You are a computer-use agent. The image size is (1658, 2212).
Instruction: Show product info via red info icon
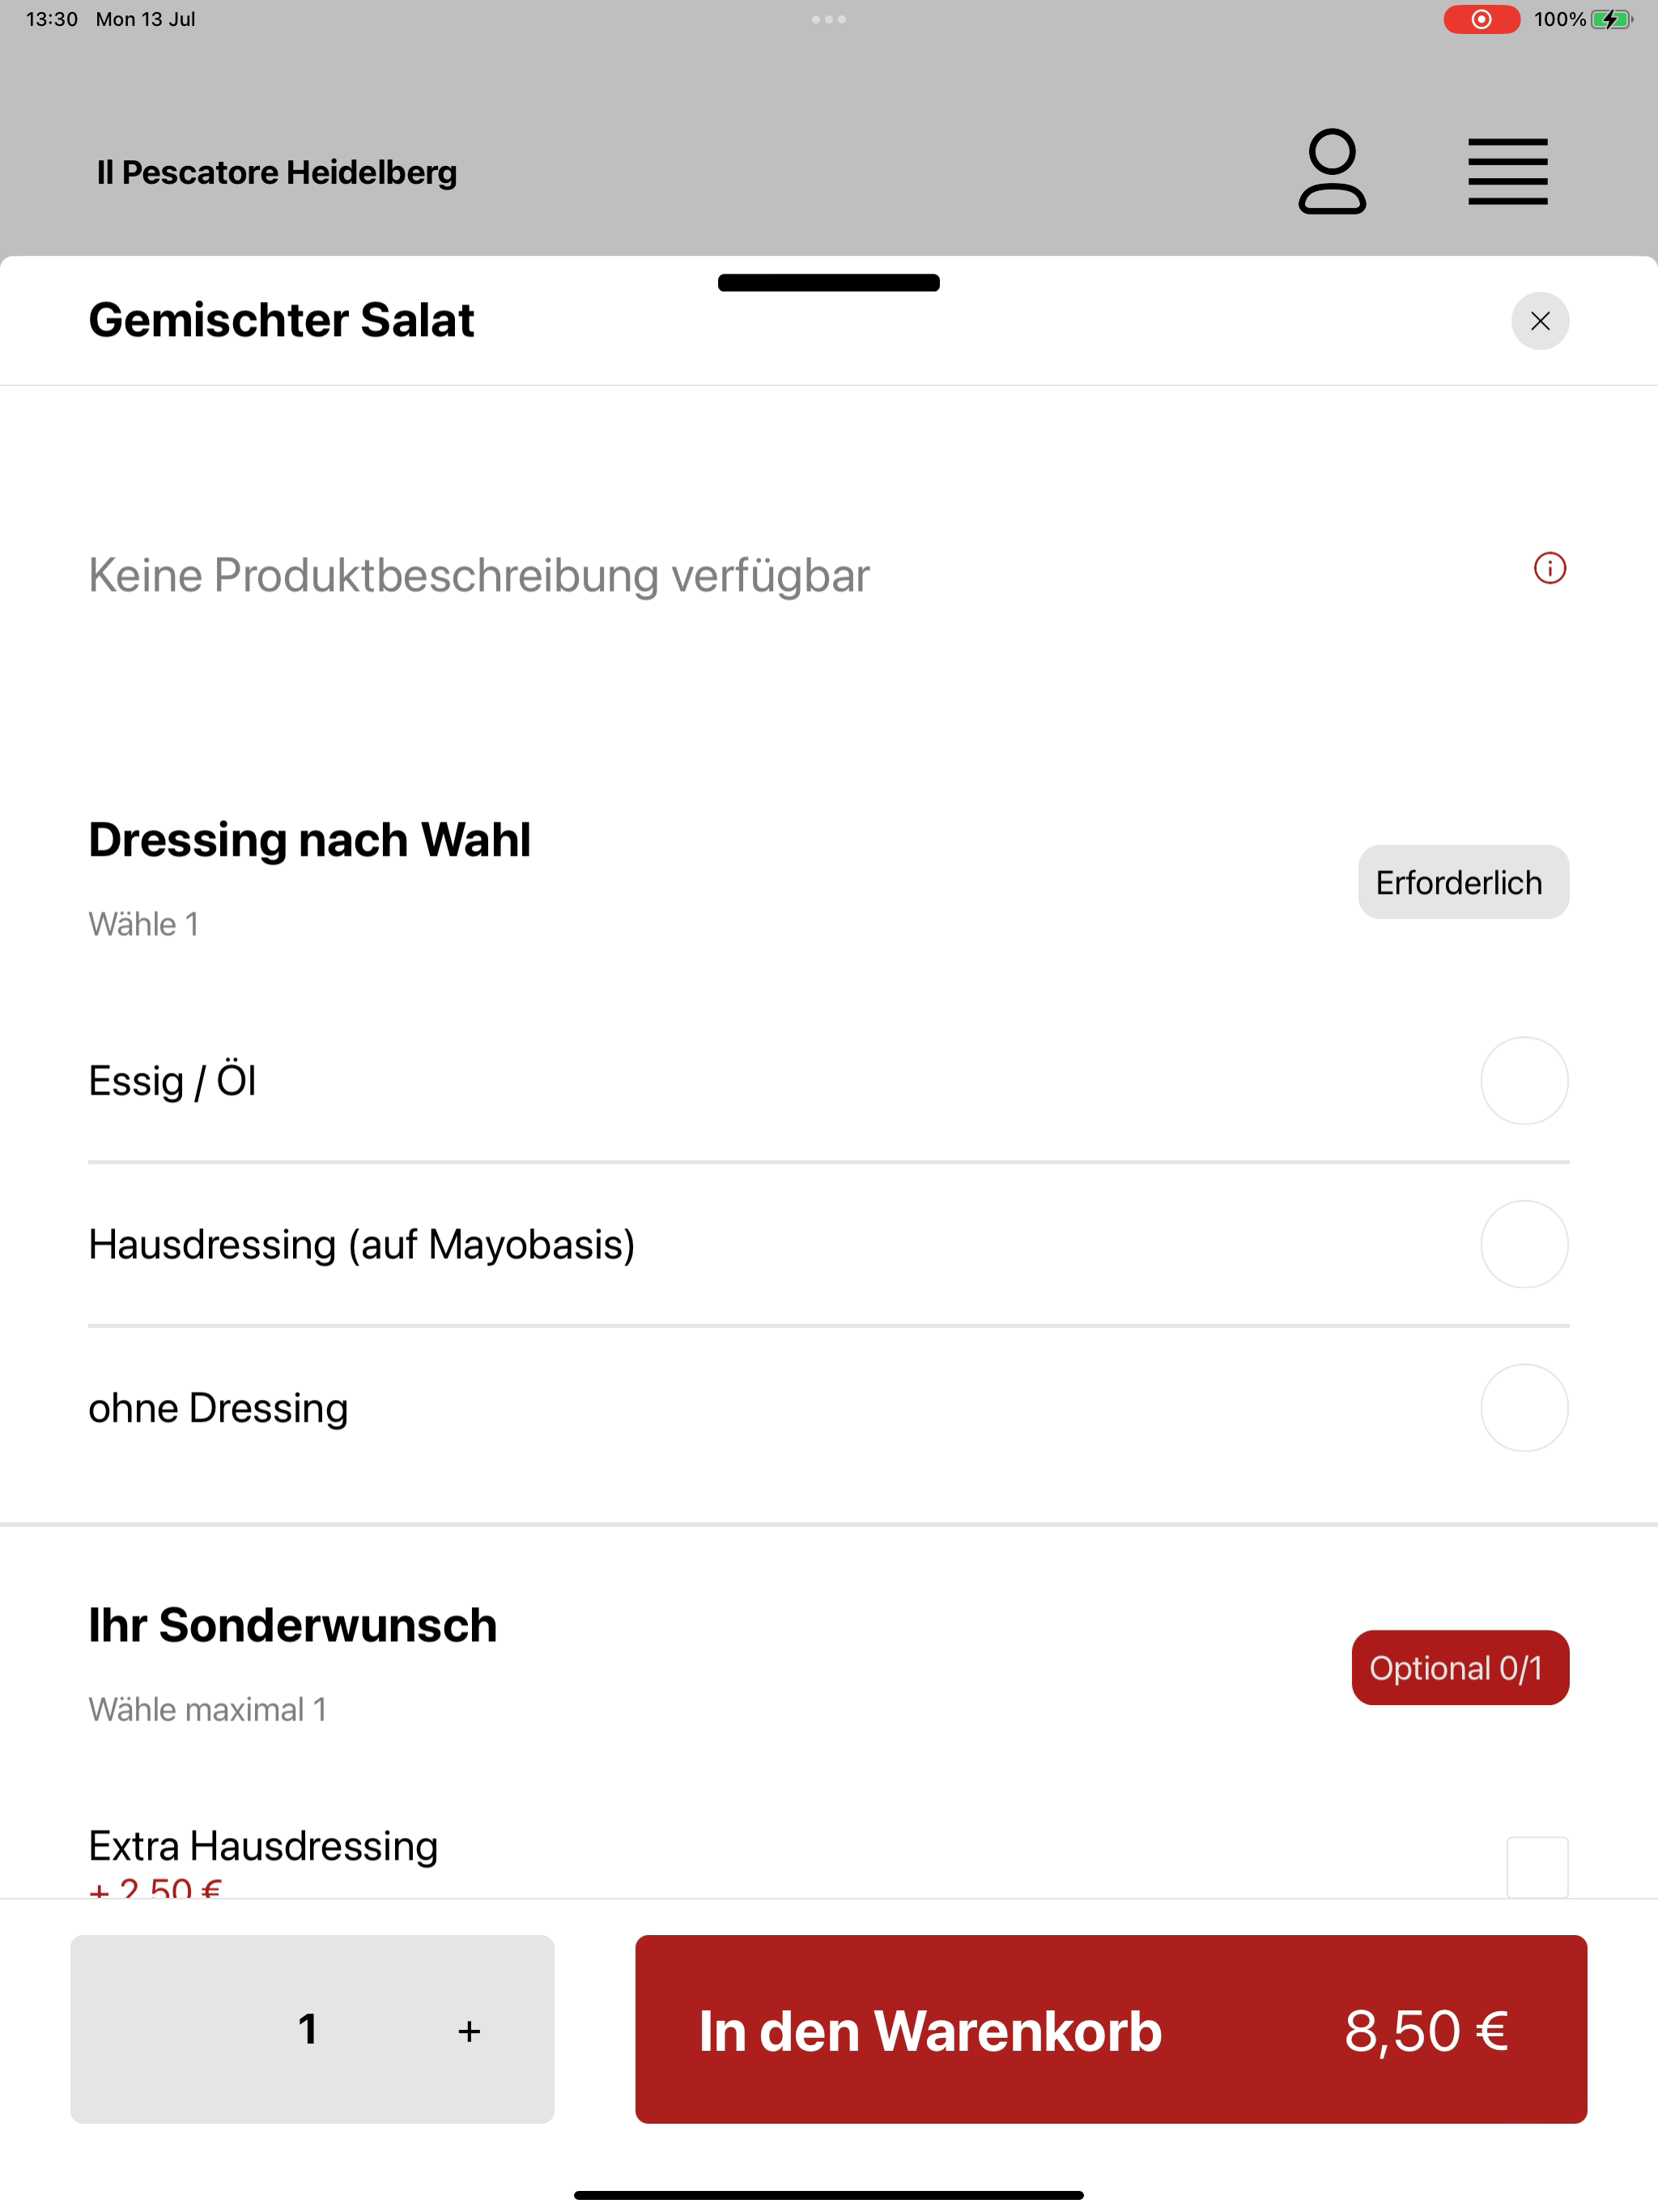point(1550,568)
